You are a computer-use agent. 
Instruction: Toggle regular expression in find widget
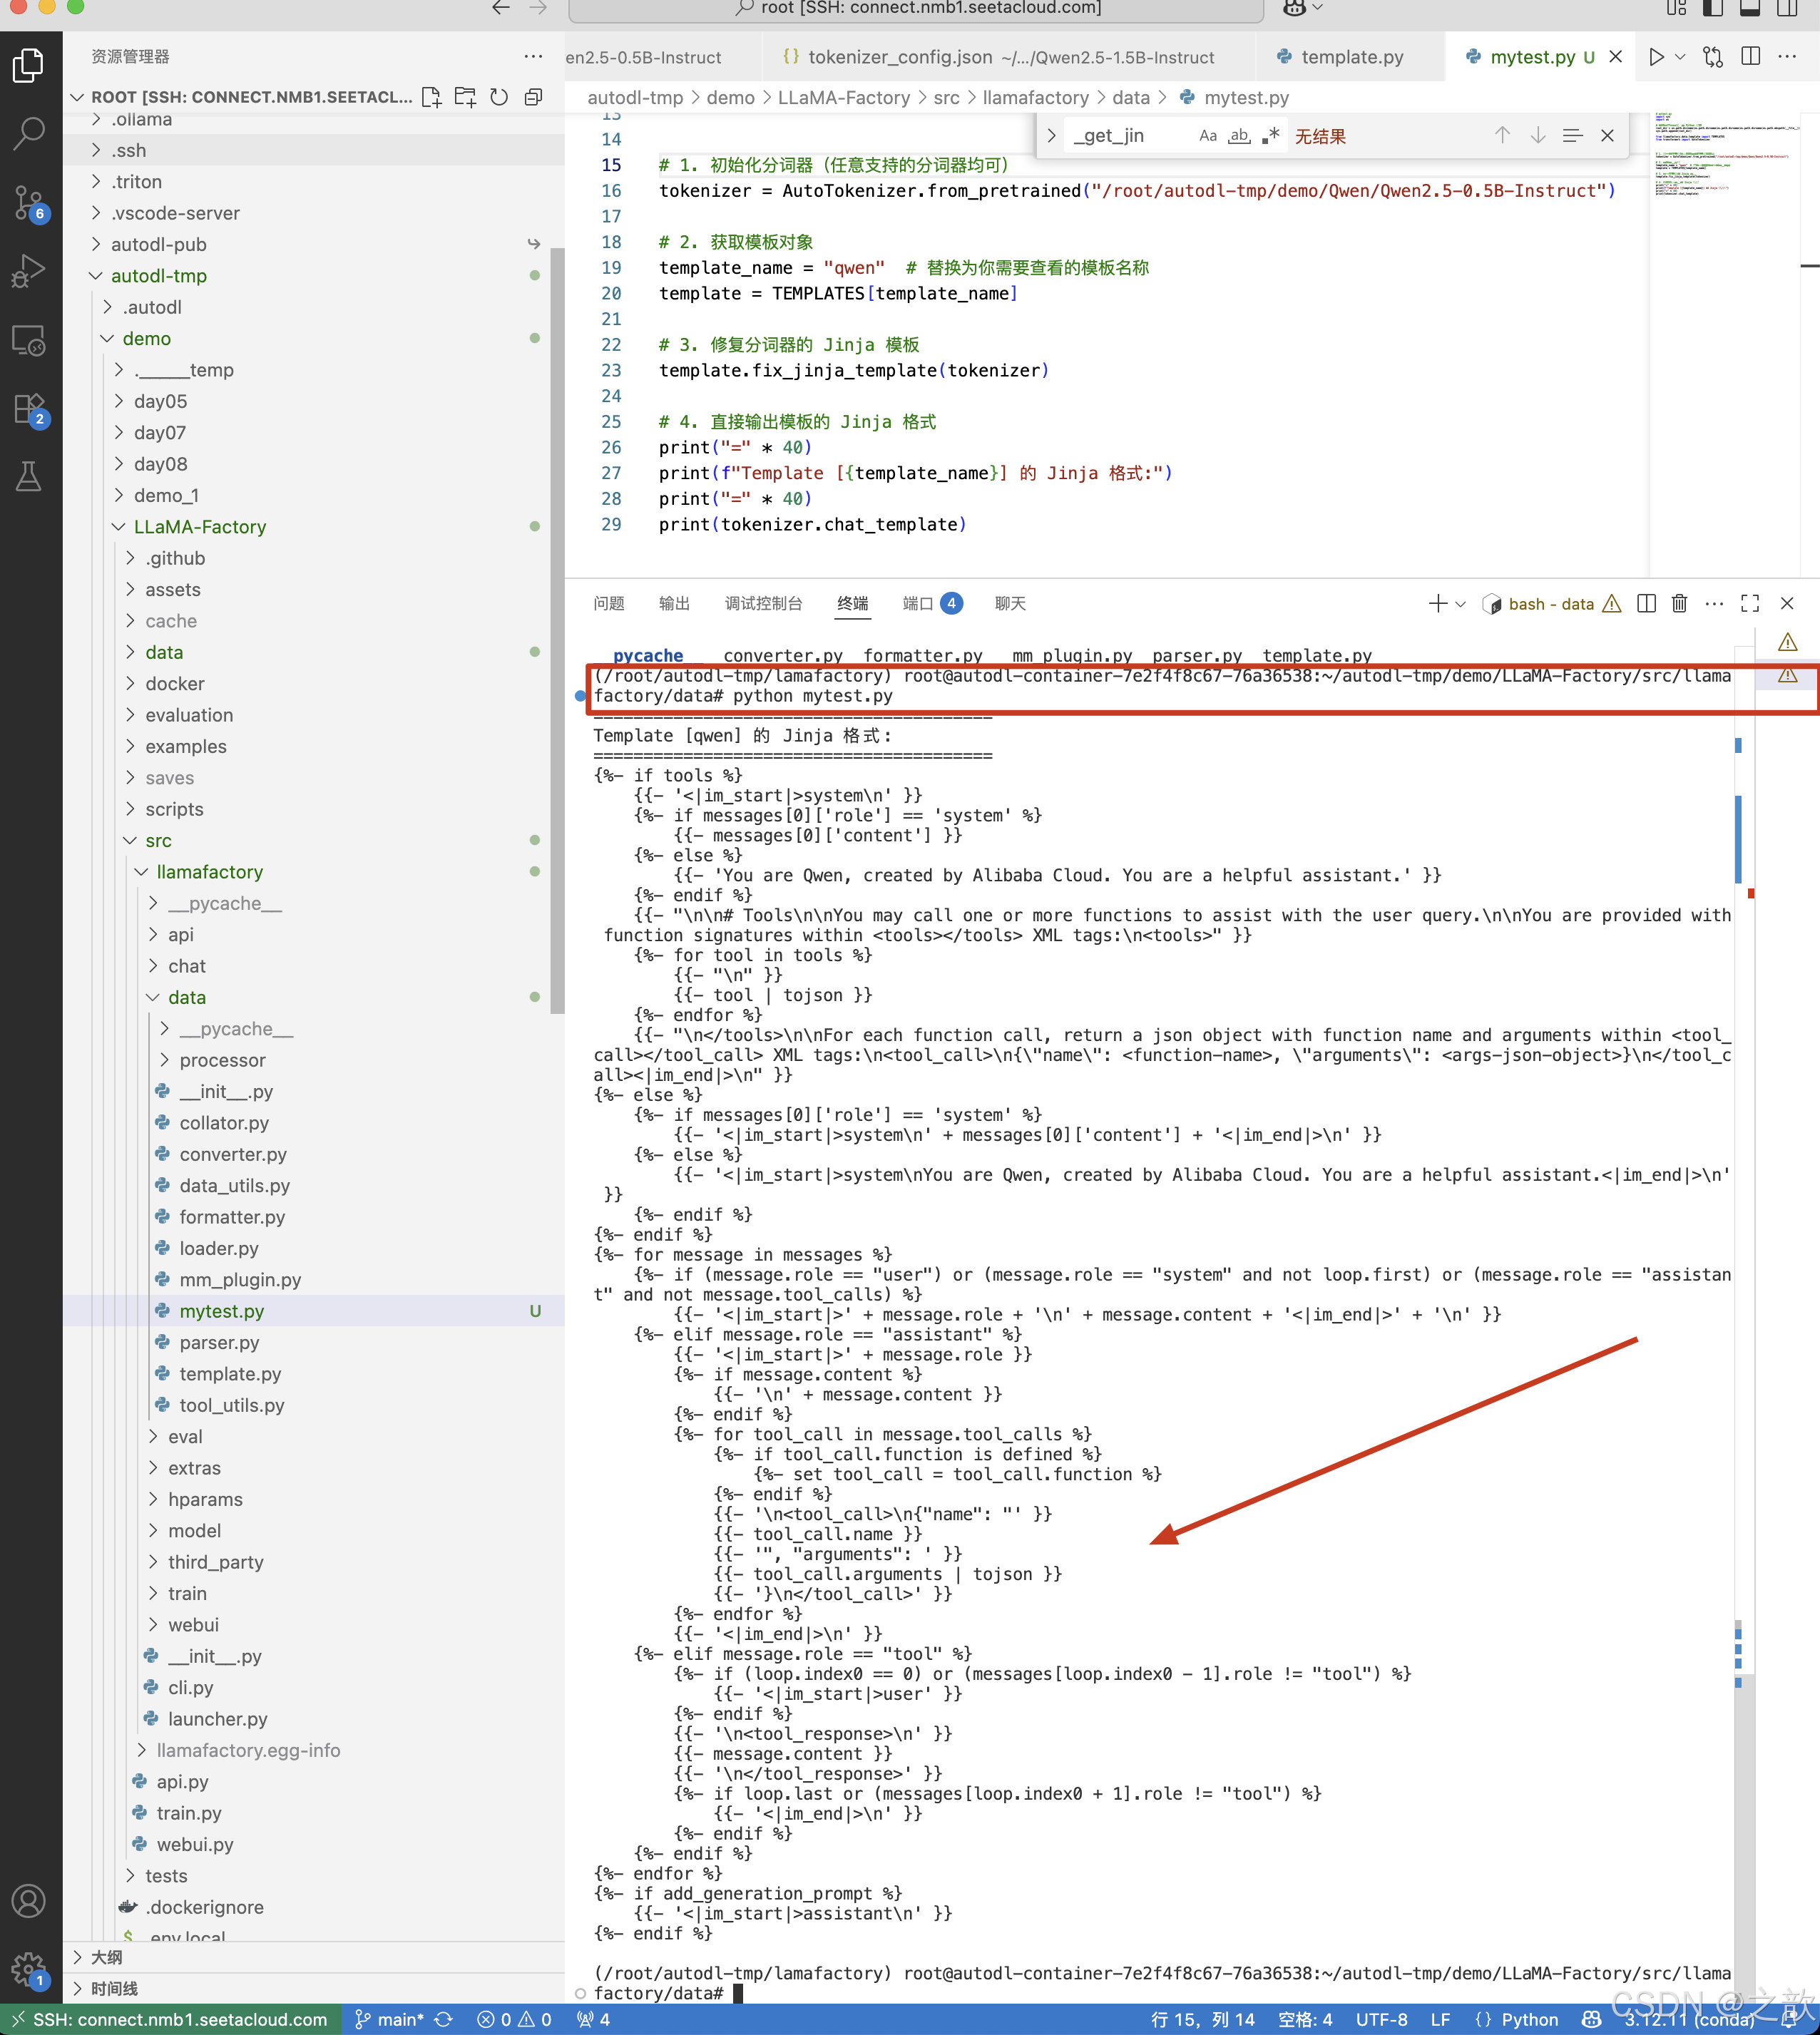tap(1271, 135)
